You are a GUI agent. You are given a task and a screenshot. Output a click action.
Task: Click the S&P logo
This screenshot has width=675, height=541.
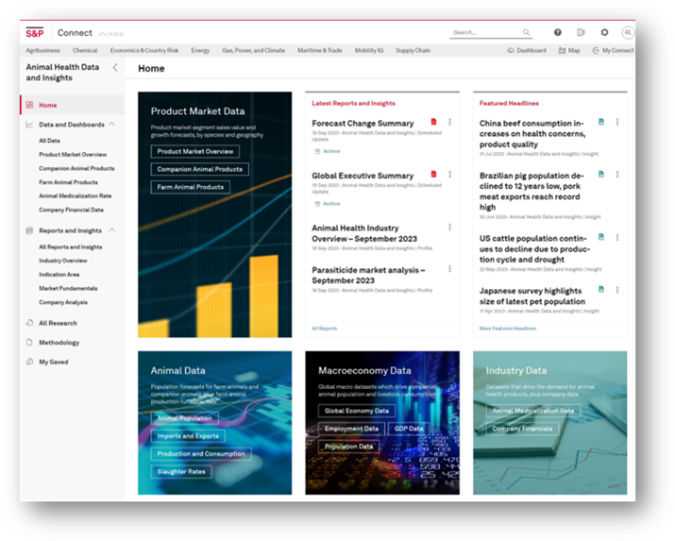(x=34, y=33)
